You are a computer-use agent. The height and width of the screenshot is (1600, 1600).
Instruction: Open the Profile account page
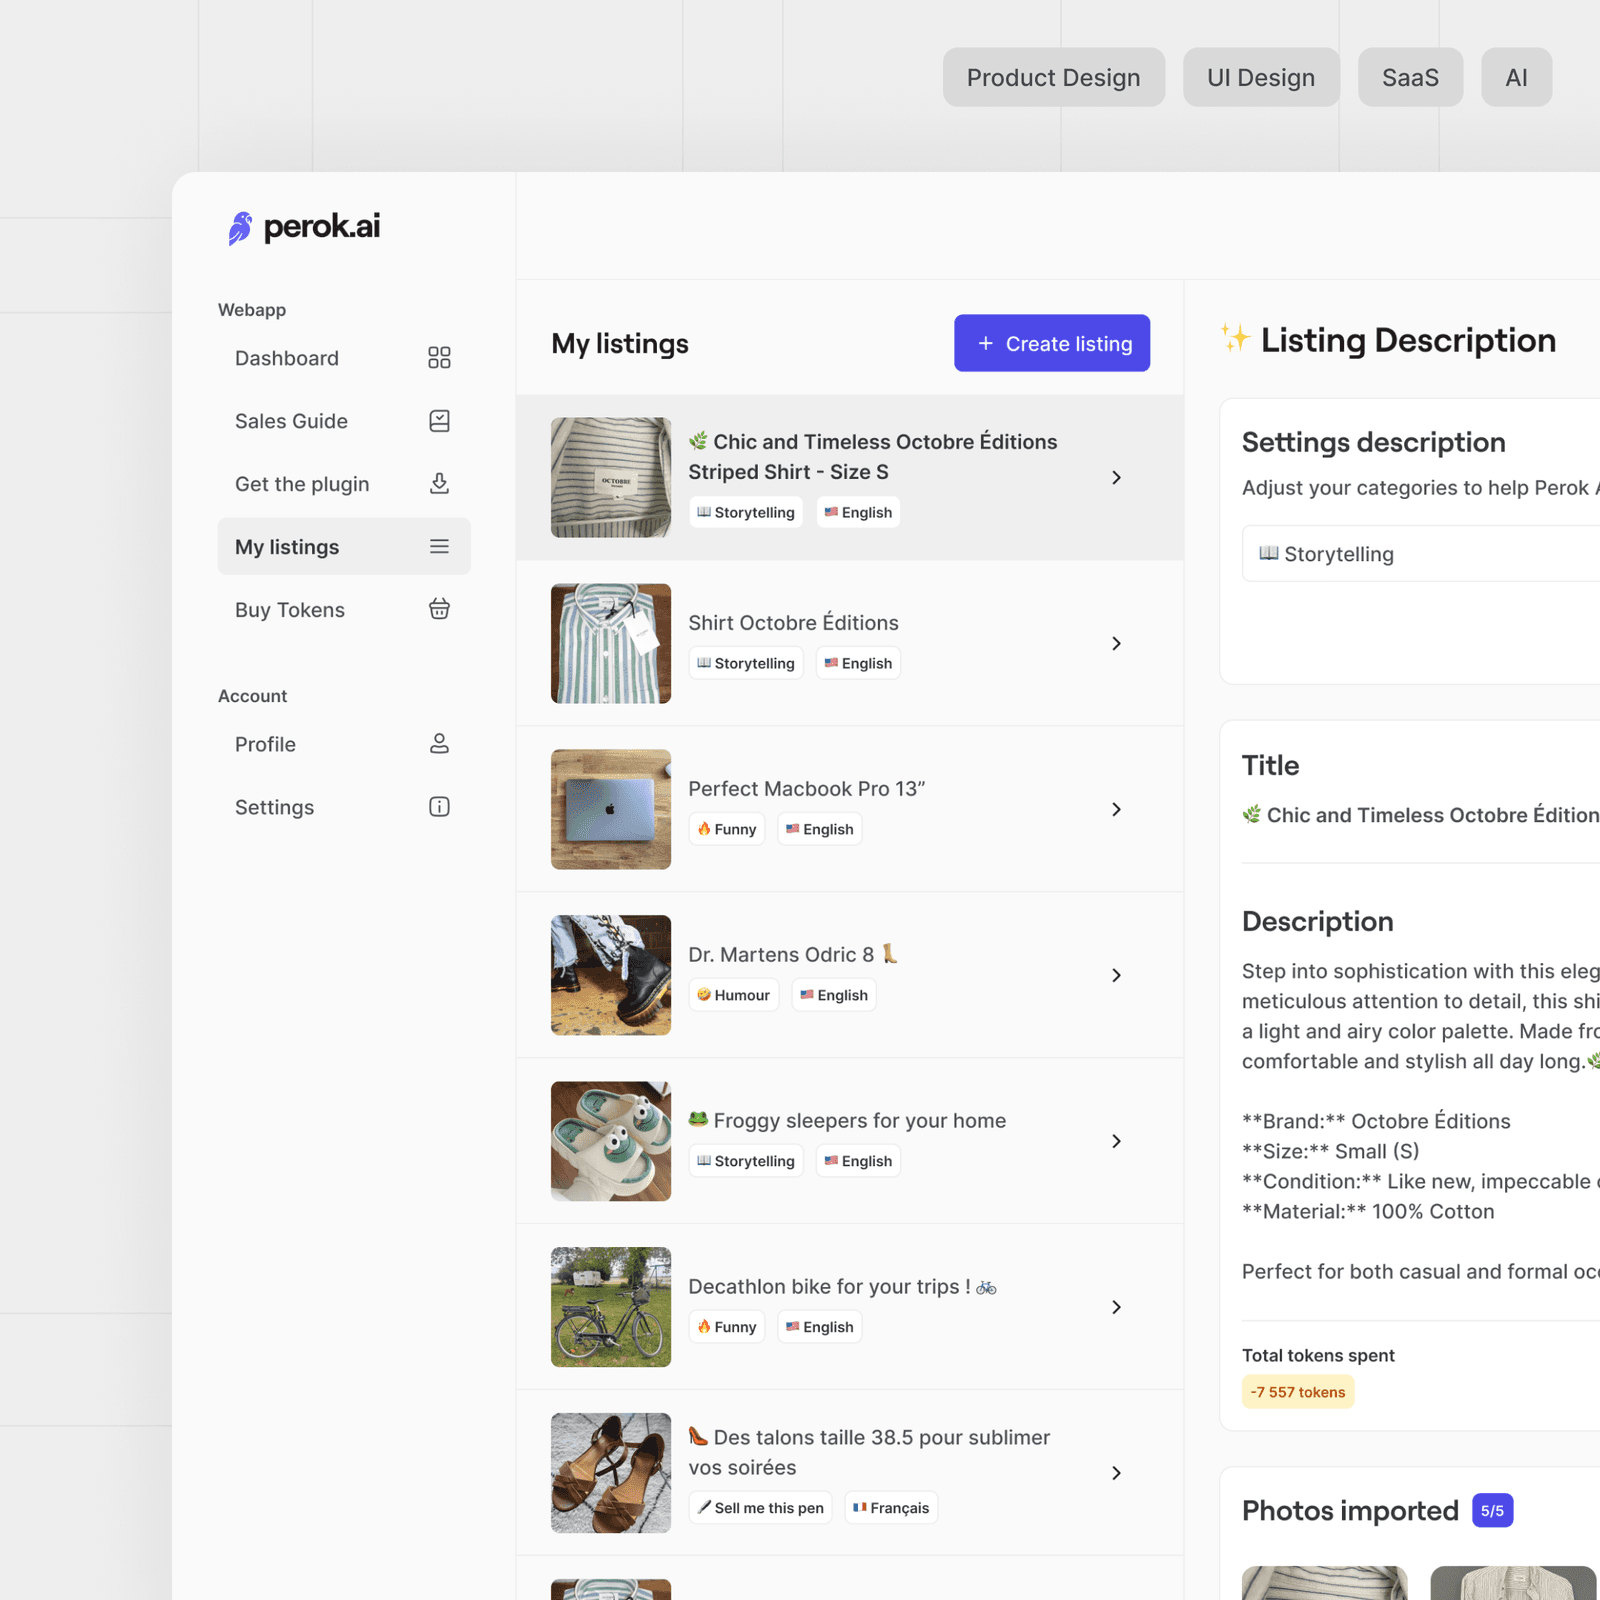(x=344, y=744)
